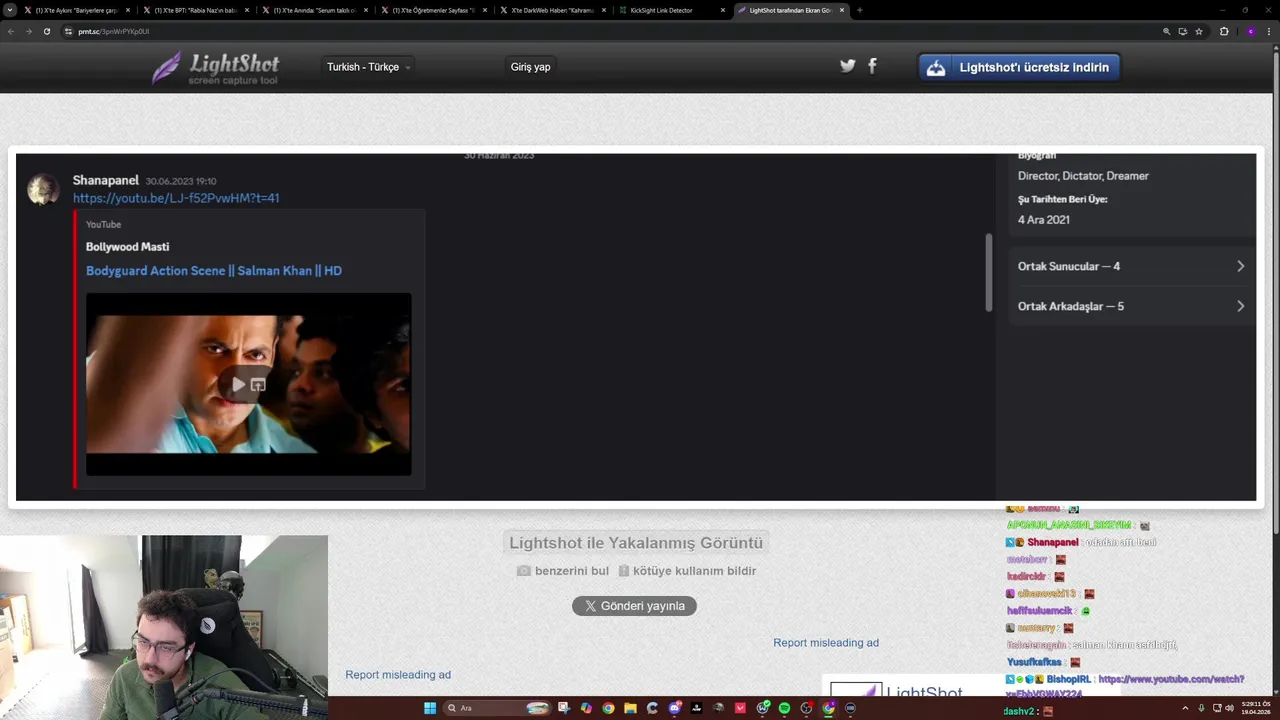Open the Windows Start menu
Image resolution: width=1280 pixels, height=720 pixels.
pyautogui.click(x=430, y=708)
